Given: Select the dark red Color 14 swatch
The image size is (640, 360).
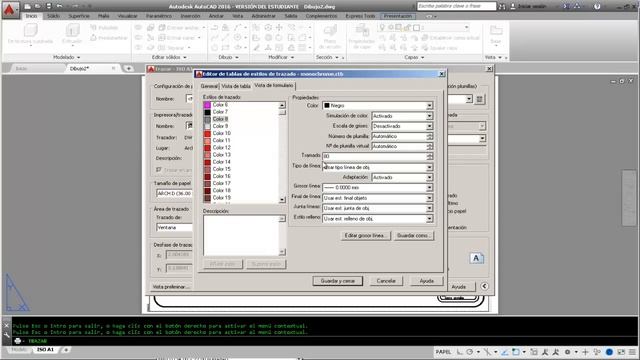Looking at the screenshot, I should 207,162.
